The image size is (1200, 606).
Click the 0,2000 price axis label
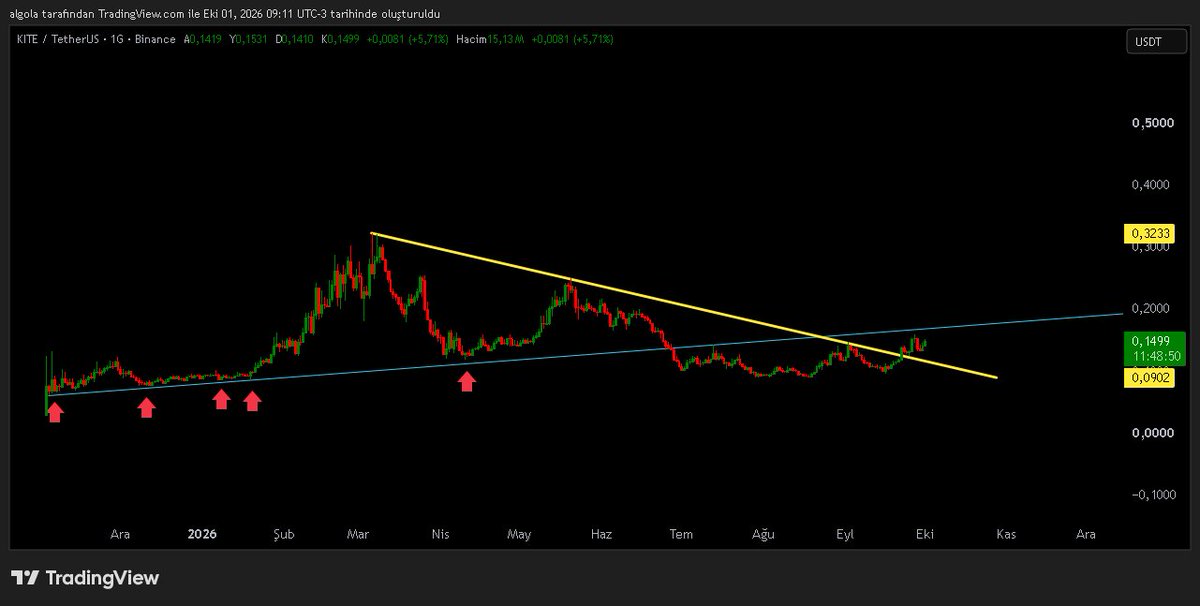pos(1152,309)
